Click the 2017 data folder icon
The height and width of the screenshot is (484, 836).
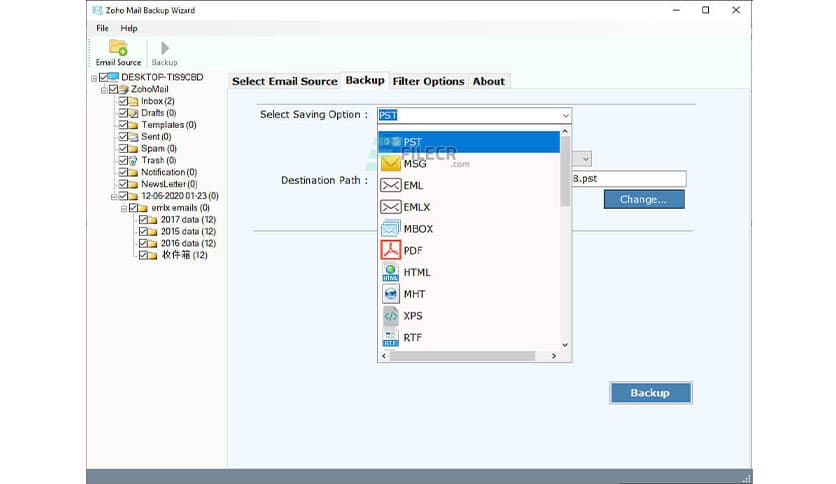[152, 220]
